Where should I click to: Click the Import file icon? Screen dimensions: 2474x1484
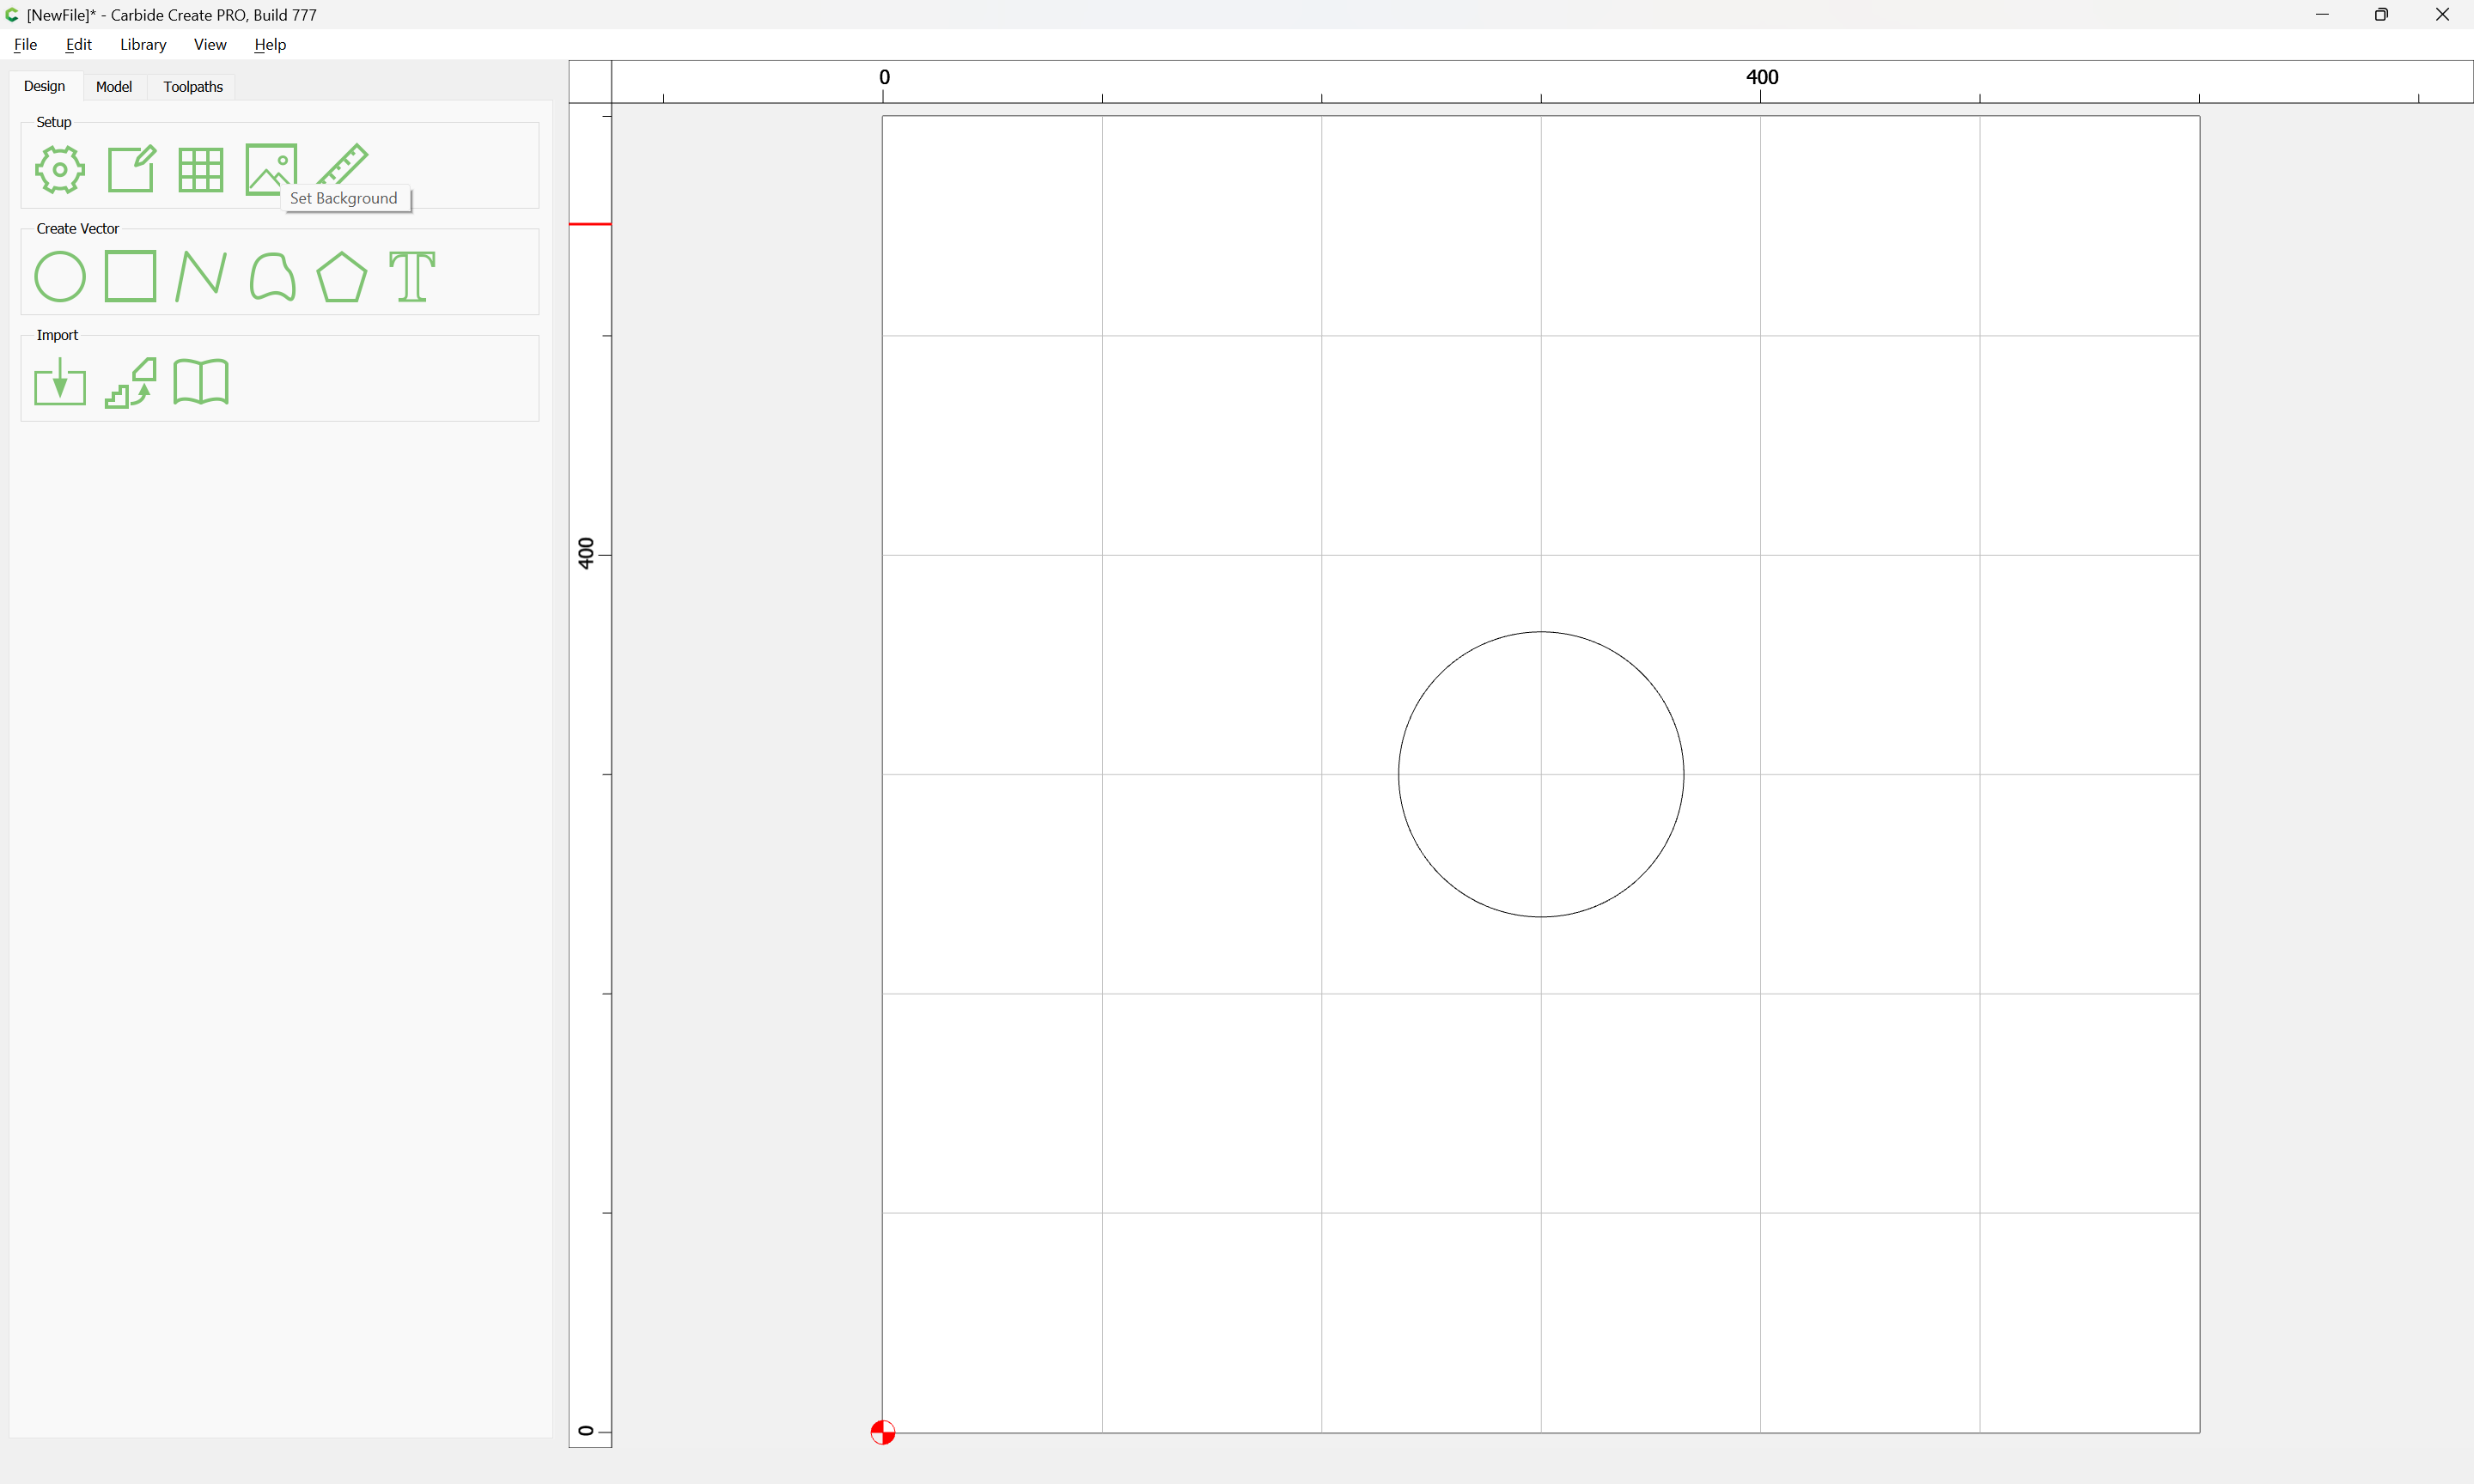coord(60,382)
